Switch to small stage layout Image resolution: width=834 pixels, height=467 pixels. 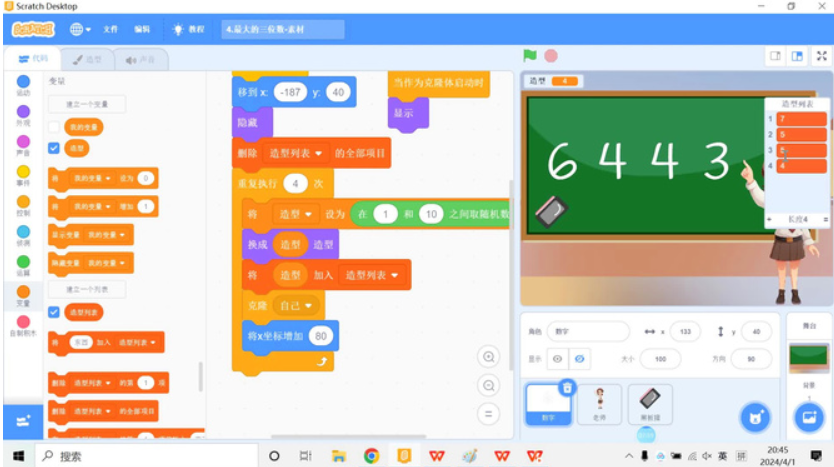(x=775, y=56)
